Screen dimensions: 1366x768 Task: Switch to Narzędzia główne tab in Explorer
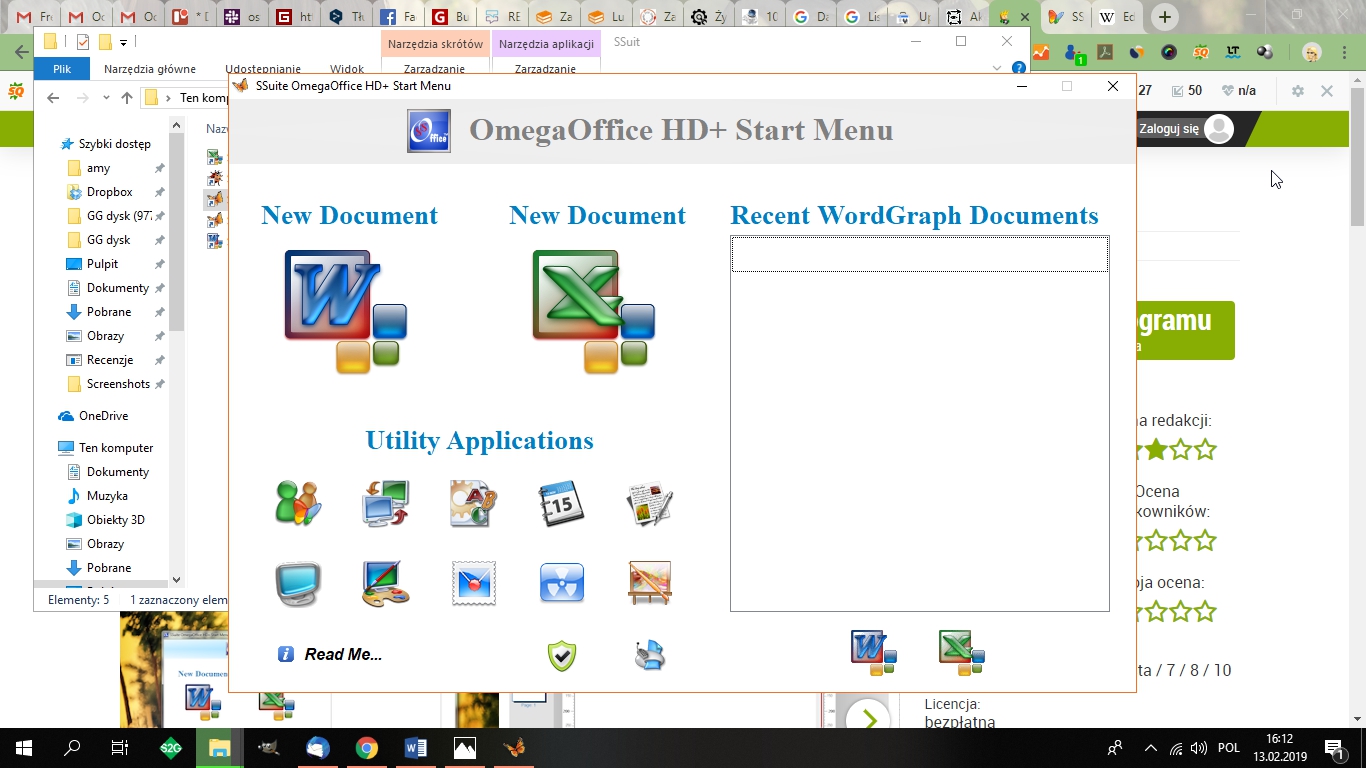150,69
